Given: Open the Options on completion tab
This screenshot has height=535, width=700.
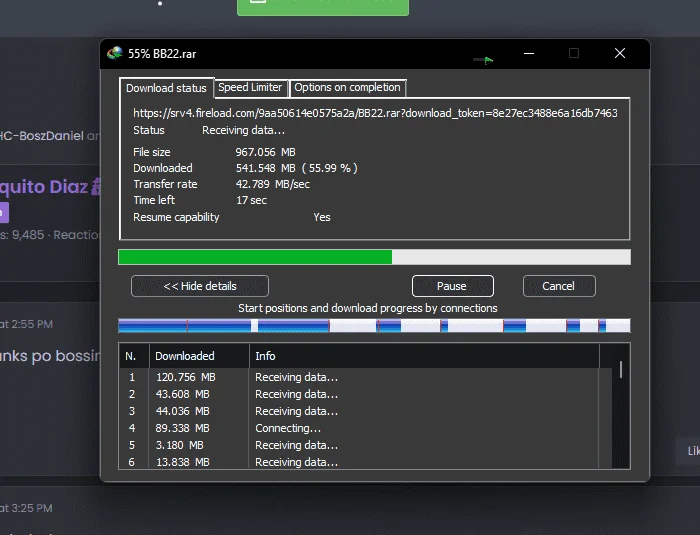Looking at the screenshot, I should 347,87.
